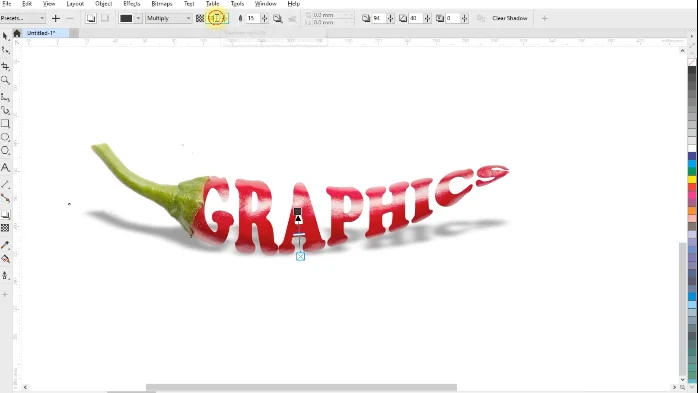
Task: Pick the magenta color in palette
Action: (692, 195)
